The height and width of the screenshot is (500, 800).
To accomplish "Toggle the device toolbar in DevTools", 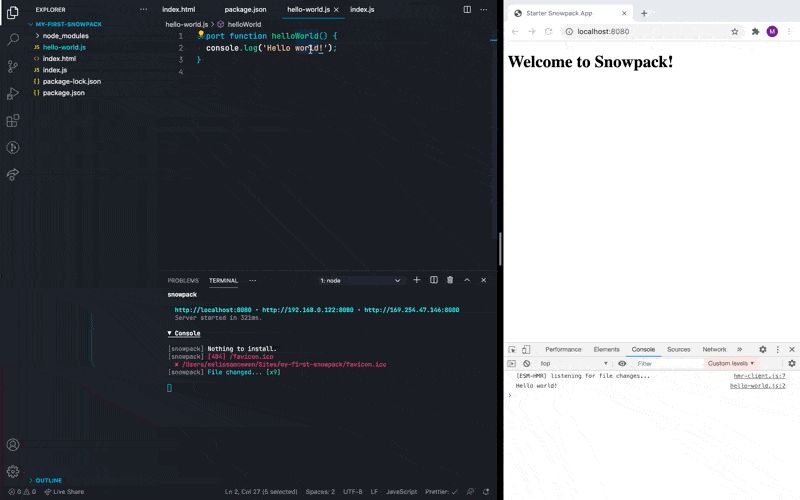I will (x=526, y=349).
